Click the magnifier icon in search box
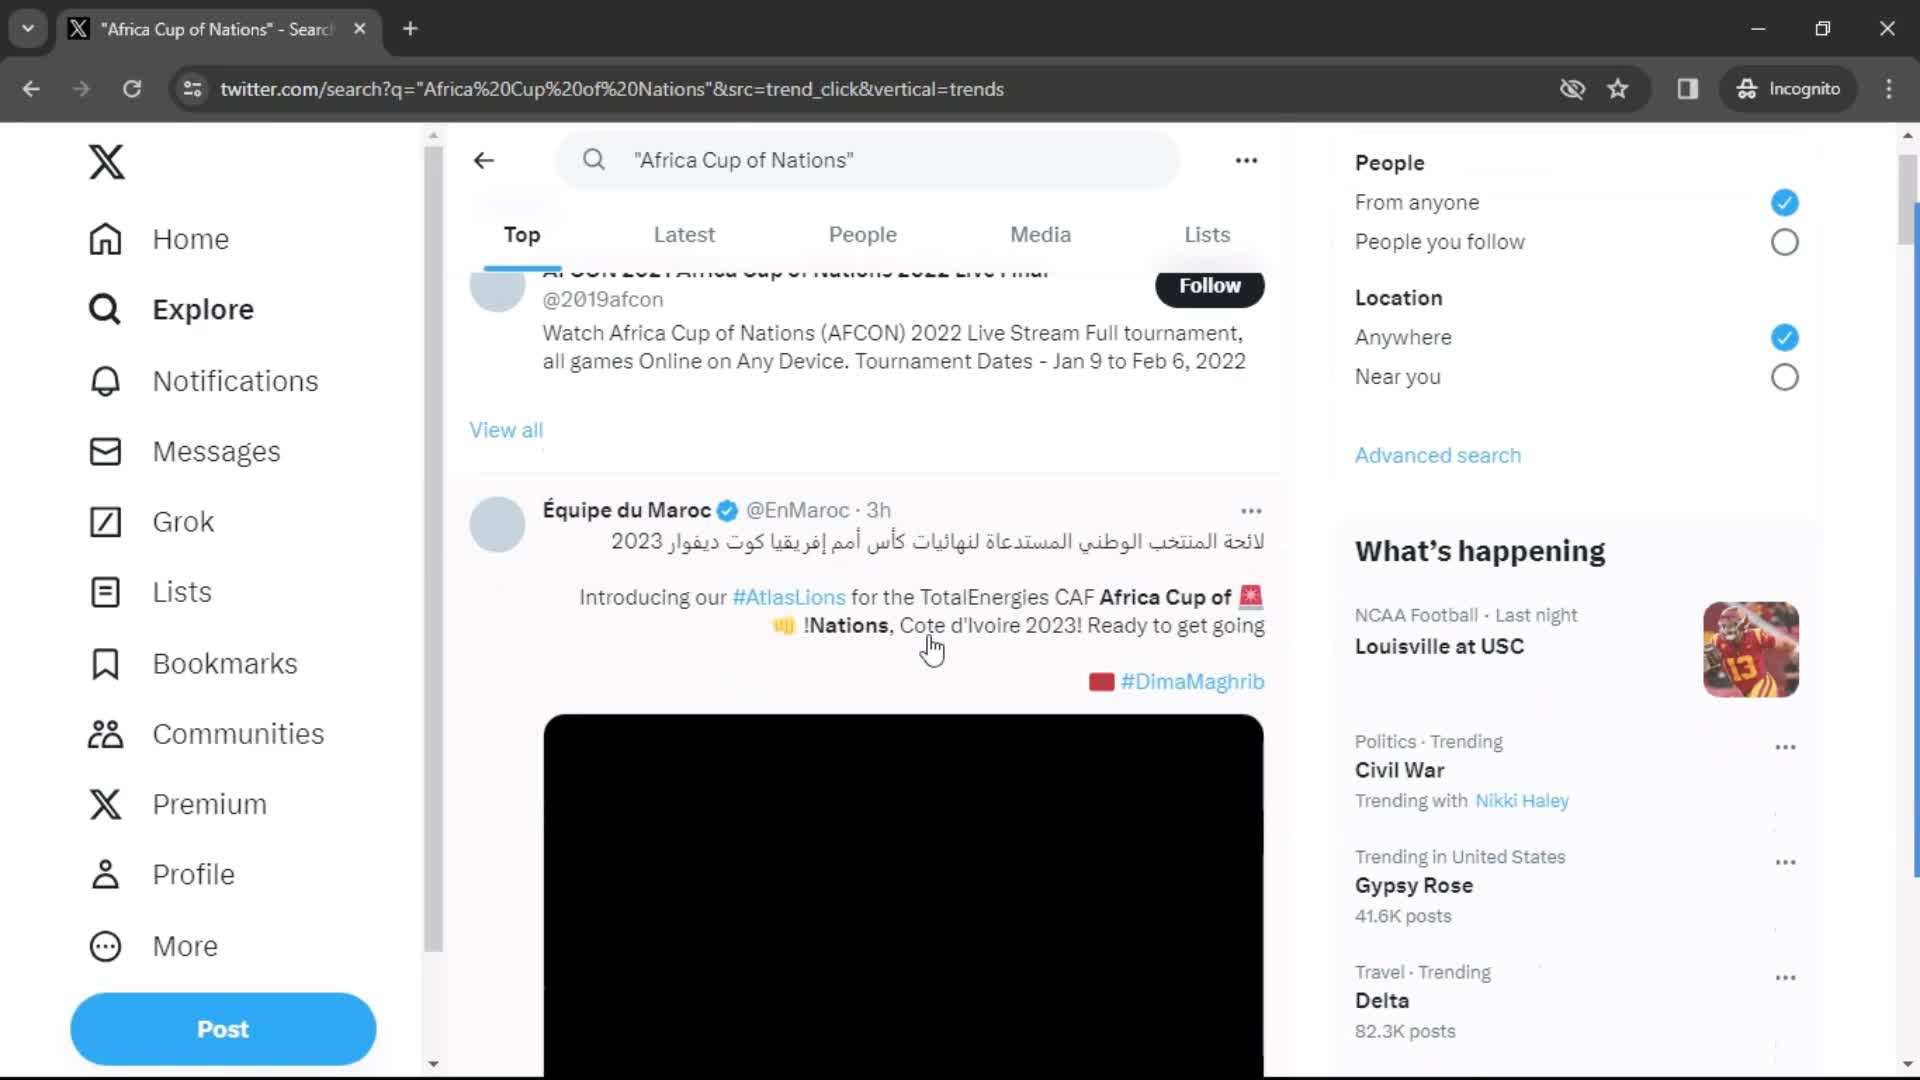 point(594,160)
